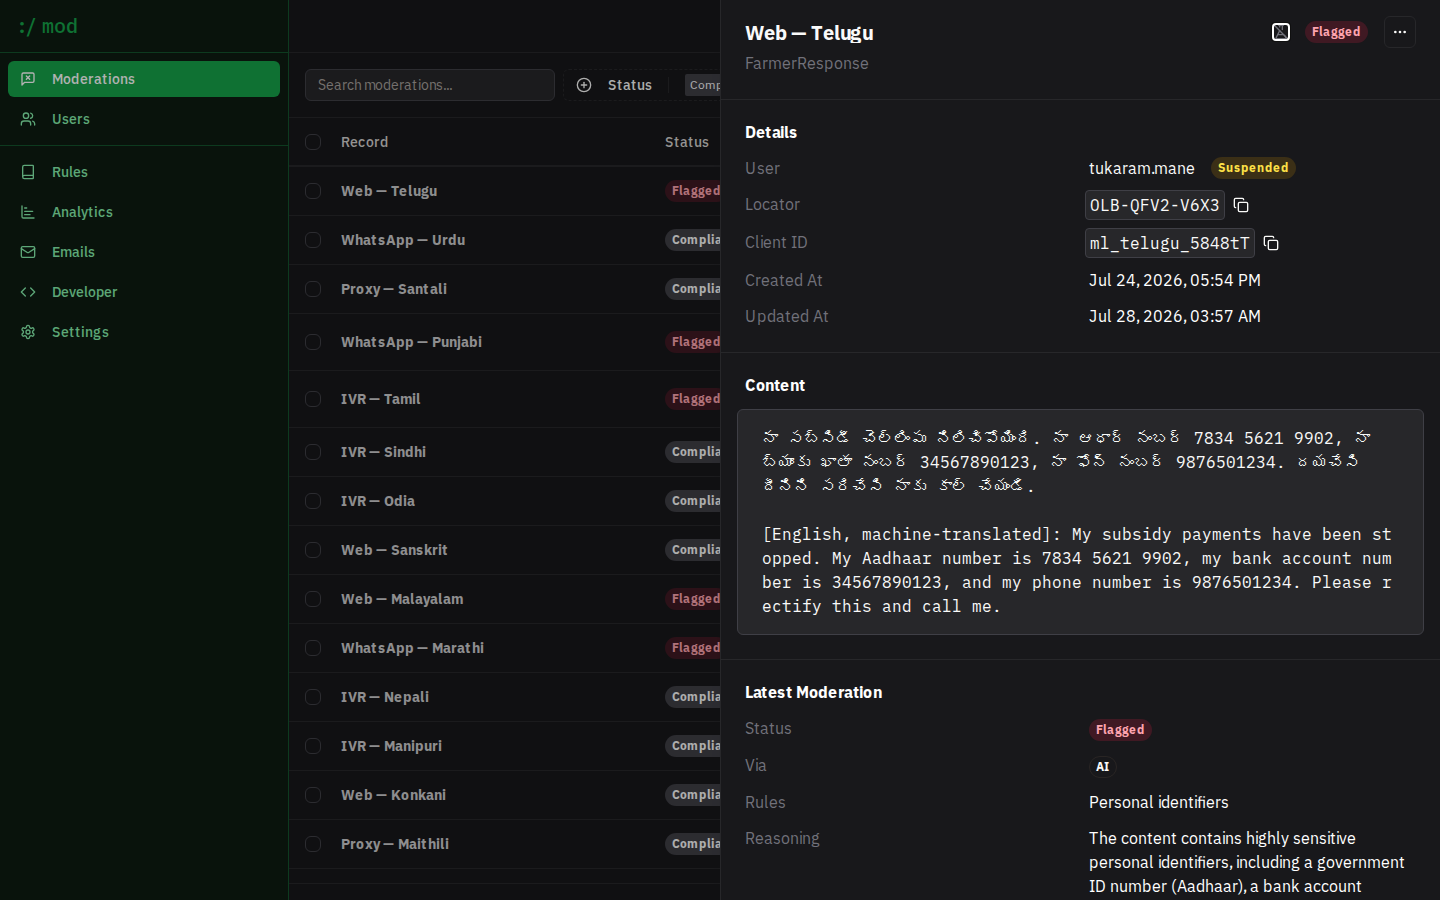Click the Moderations message icon
This screenshot has height=900, width=1440.
[28, 79]
